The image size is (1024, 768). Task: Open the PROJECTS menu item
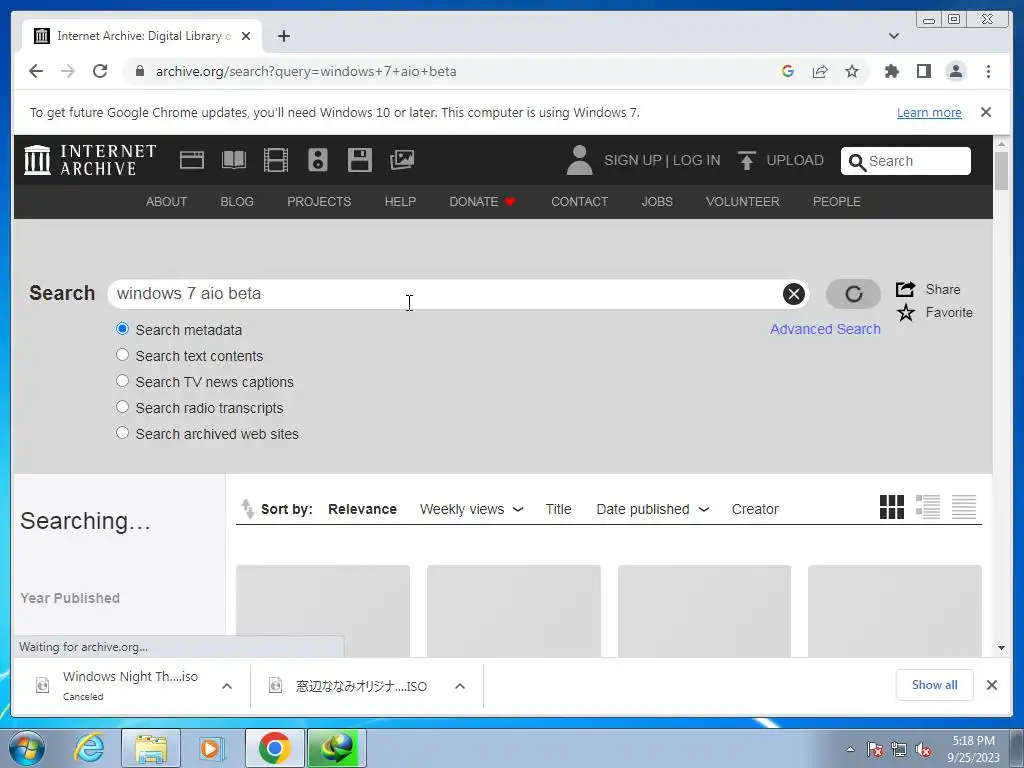click(x=319, y=202)
